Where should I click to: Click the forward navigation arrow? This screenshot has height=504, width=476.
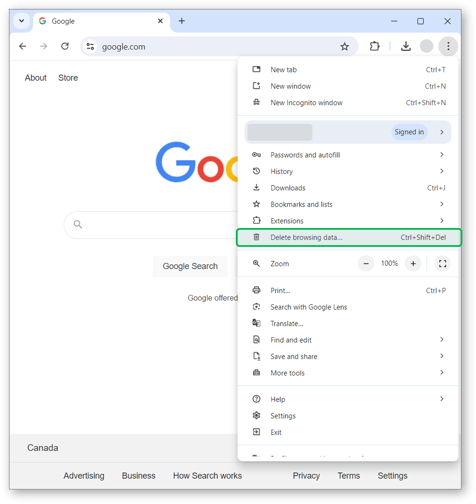coord(43,46)
